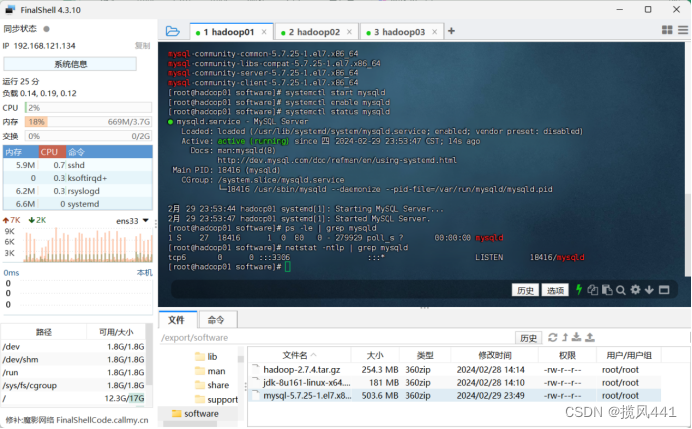This screenshot has height=429, width=692.
Task: Click the sync status indicator dot
Action: [x=46, y=29]
